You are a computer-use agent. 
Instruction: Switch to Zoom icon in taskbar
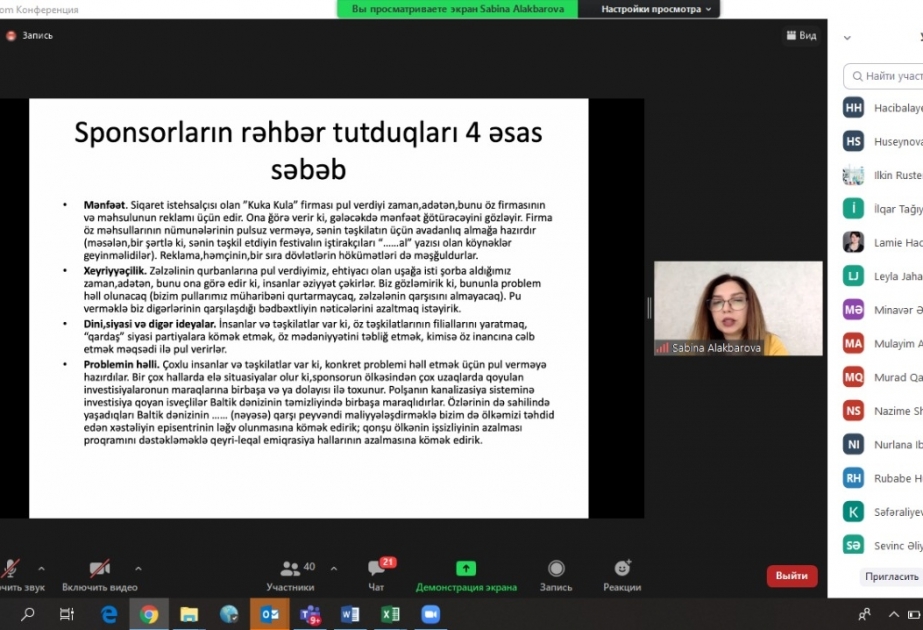430,615
